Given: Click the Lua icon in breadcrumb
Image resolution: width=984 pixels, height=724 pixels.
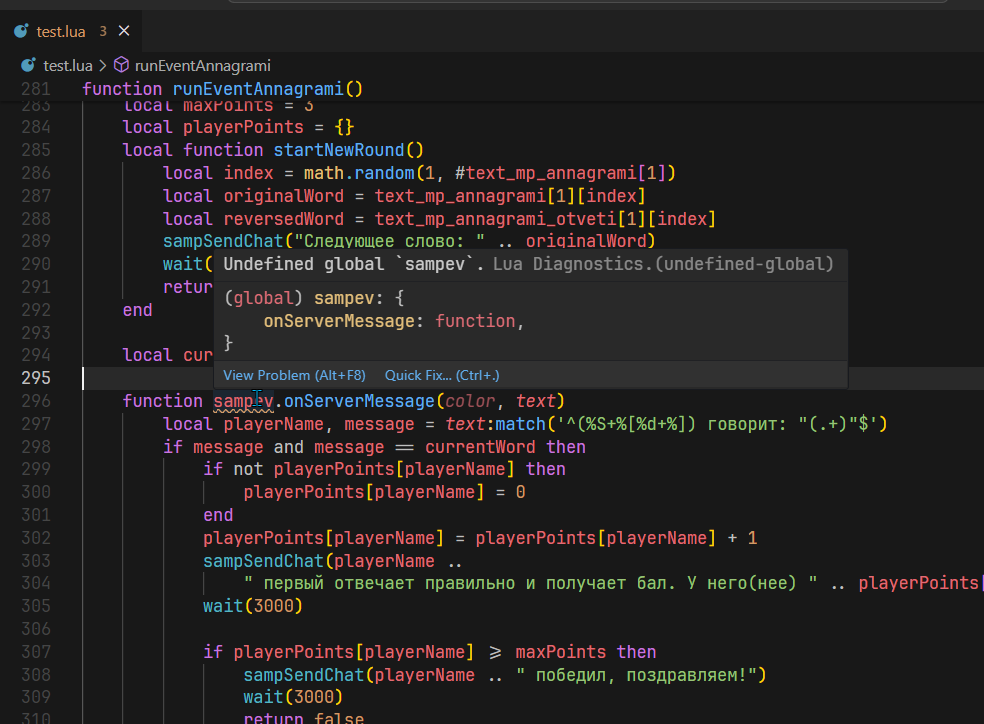Looking at the screenshot, I should 28,65.
